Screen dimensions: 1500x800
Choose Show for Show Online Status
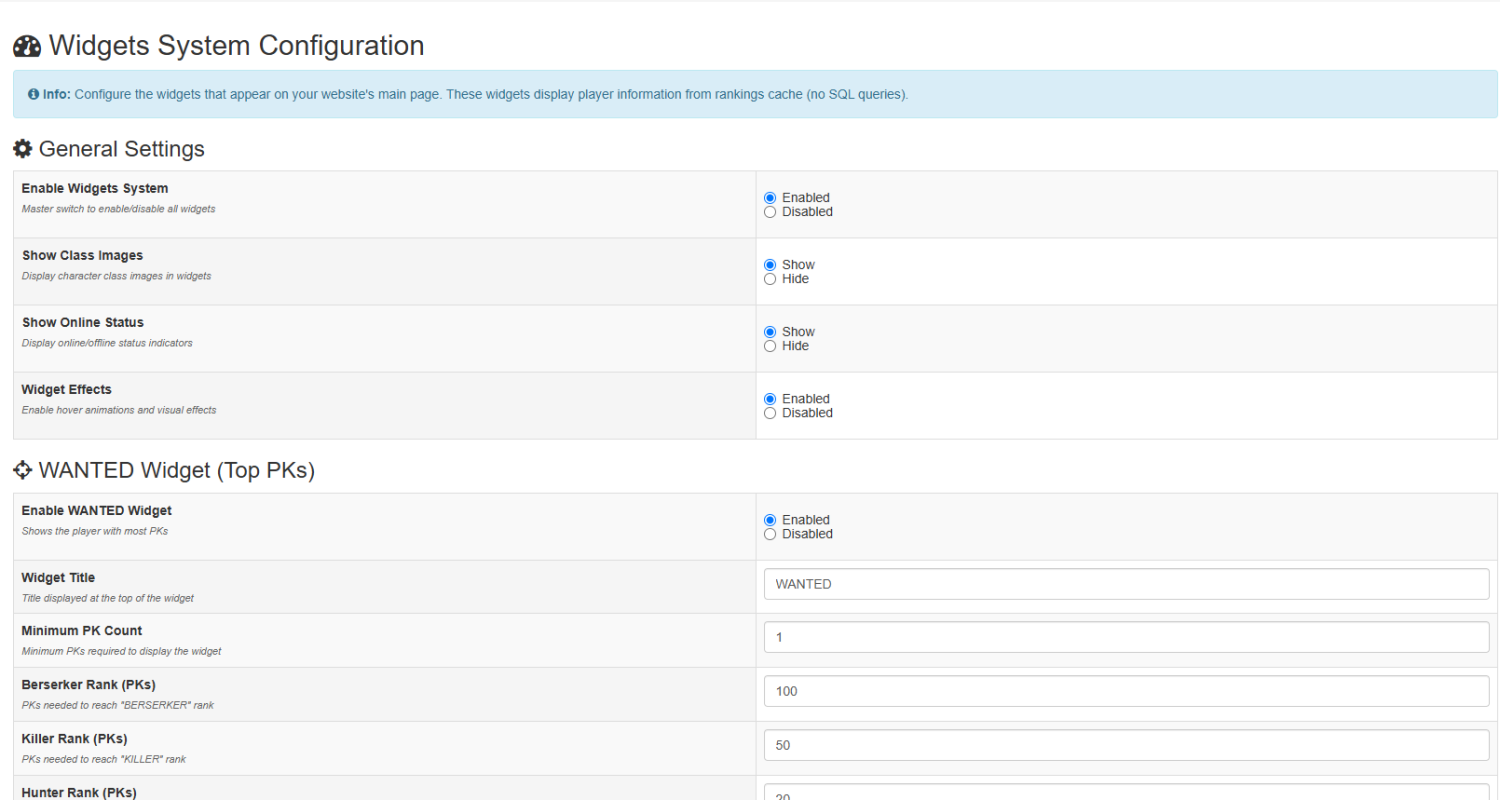pyautogui.click(x=770, y=332)
